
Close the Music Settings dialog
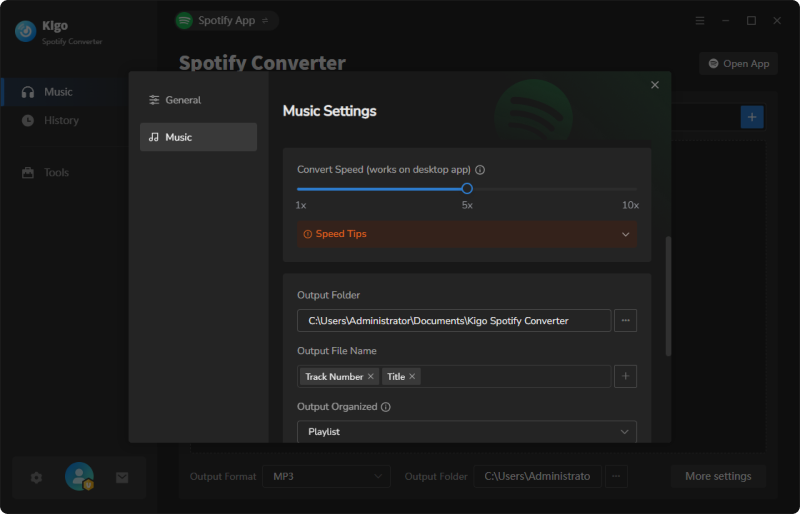tap(655, 85)
